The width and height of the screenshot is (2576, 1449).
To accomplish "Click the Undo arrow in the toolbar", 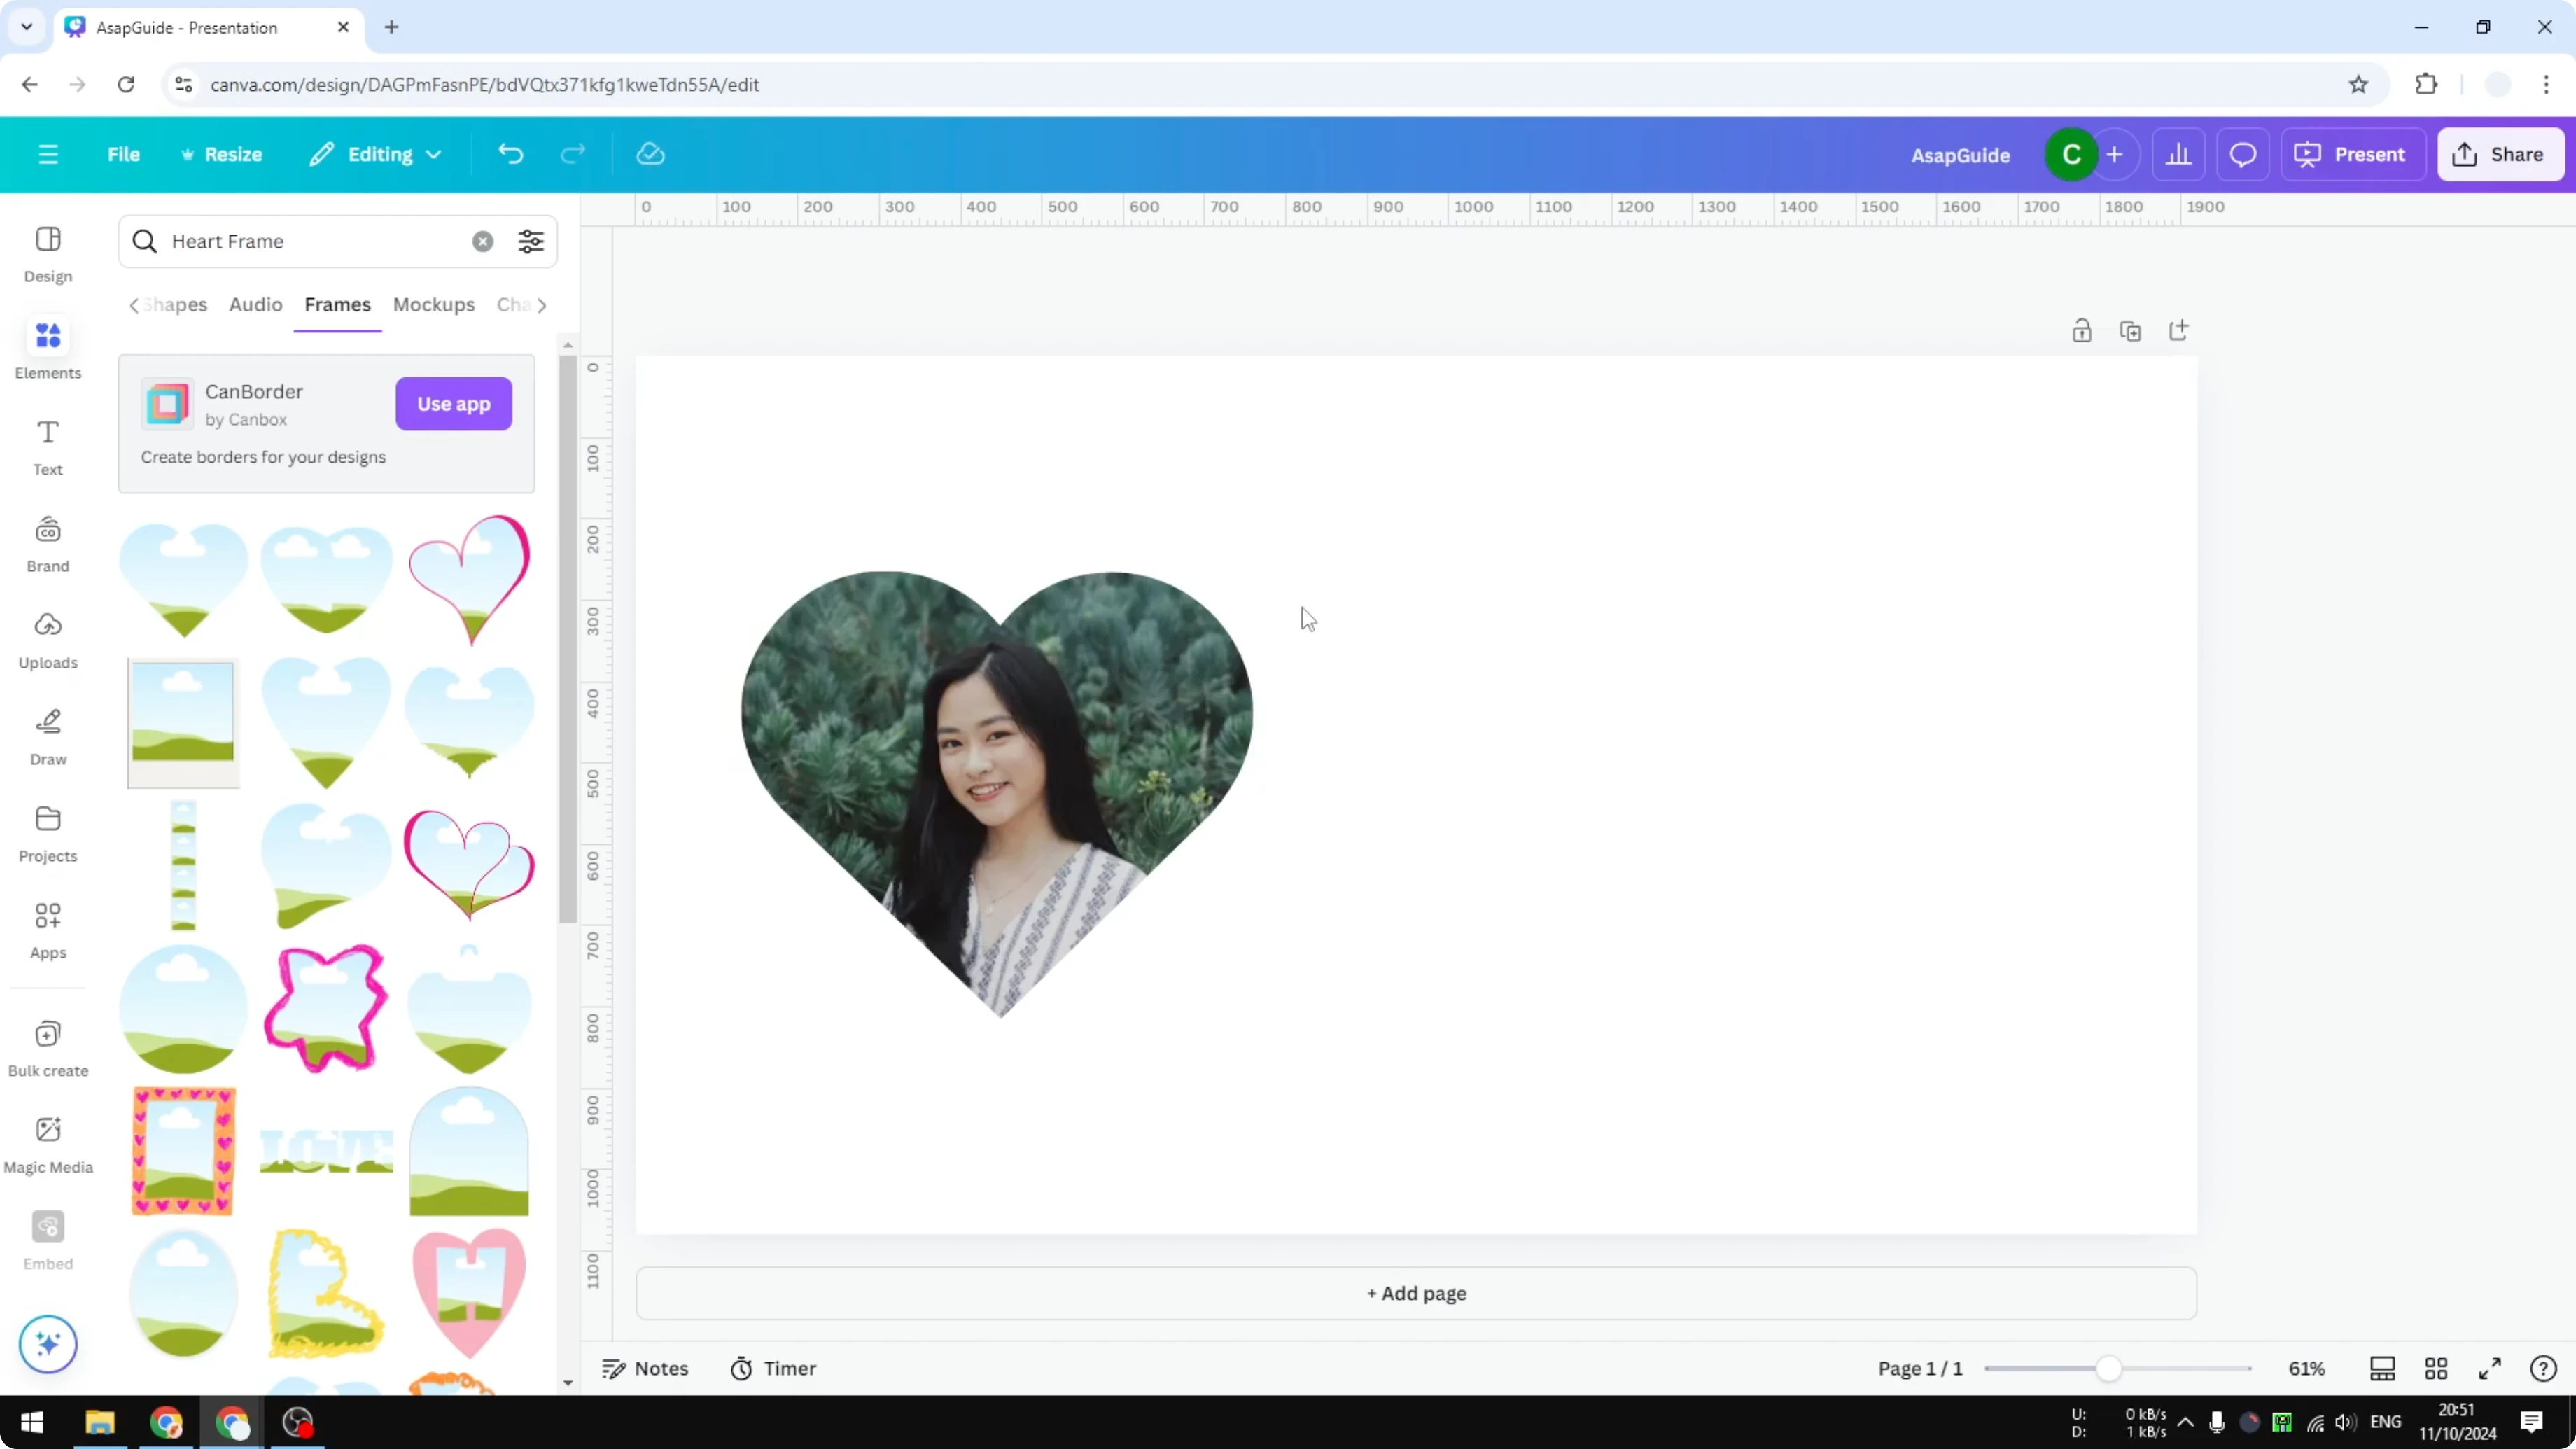I will click(x=510, y=154).
